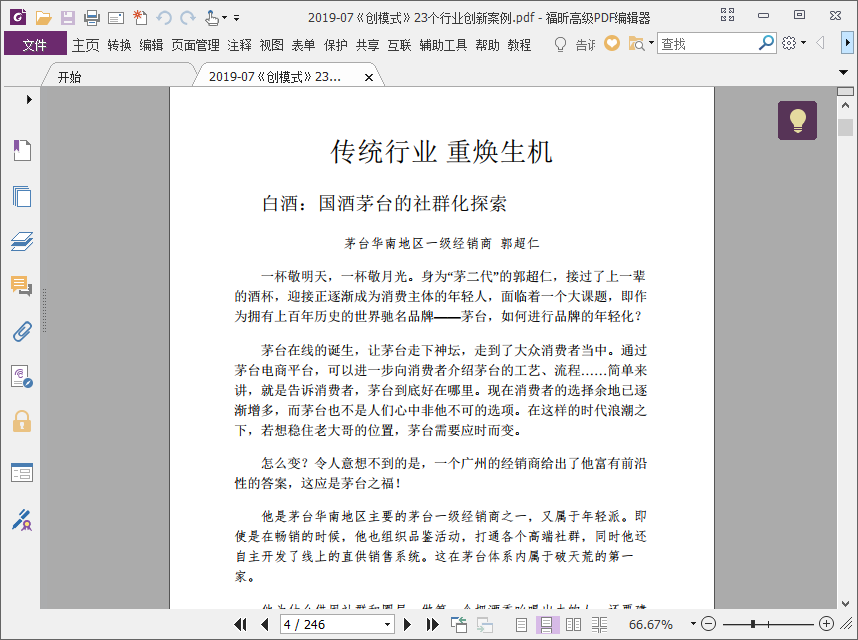
Task: Click the previous search result arrow
Action: tap(820, 43)
